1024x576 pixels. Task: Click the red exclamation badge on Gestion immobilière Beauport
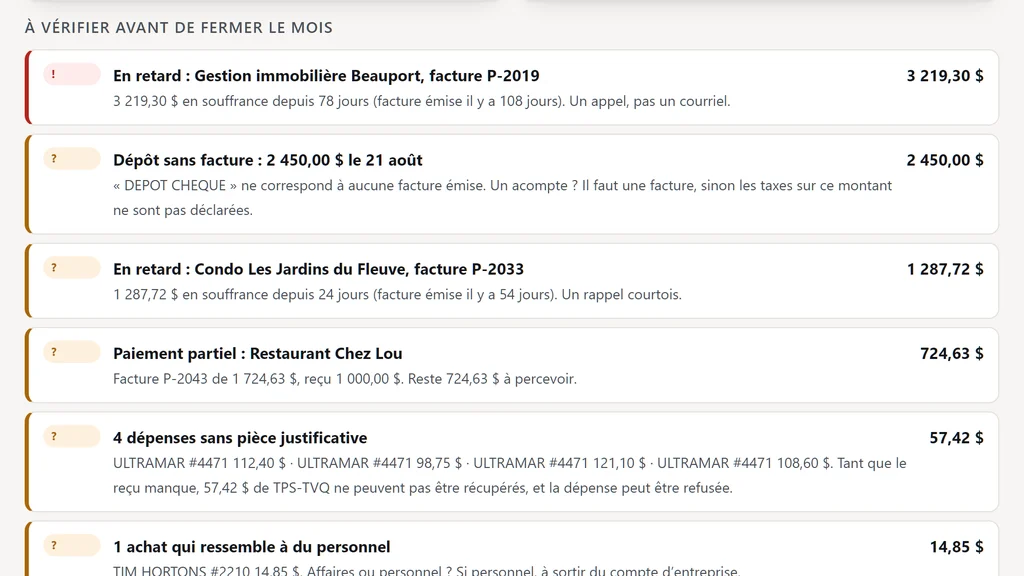click(72, 74)
